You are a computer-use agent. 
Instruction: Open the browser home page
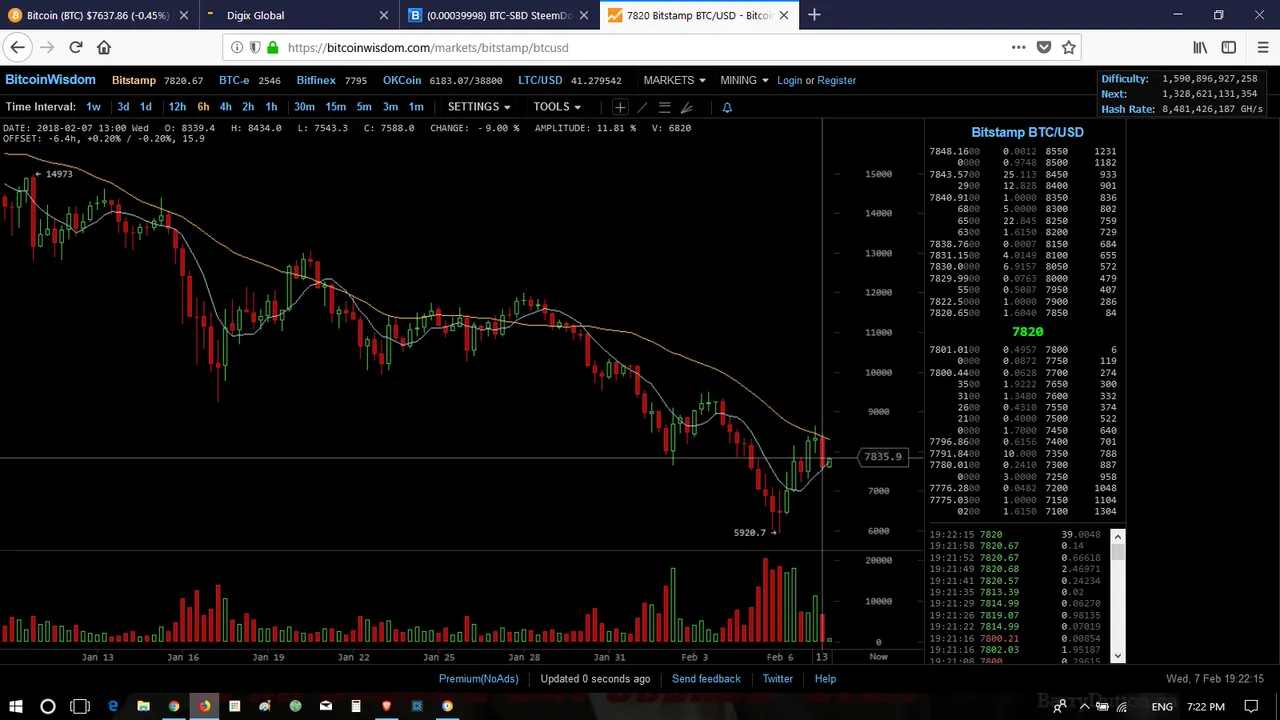point(104,47)
